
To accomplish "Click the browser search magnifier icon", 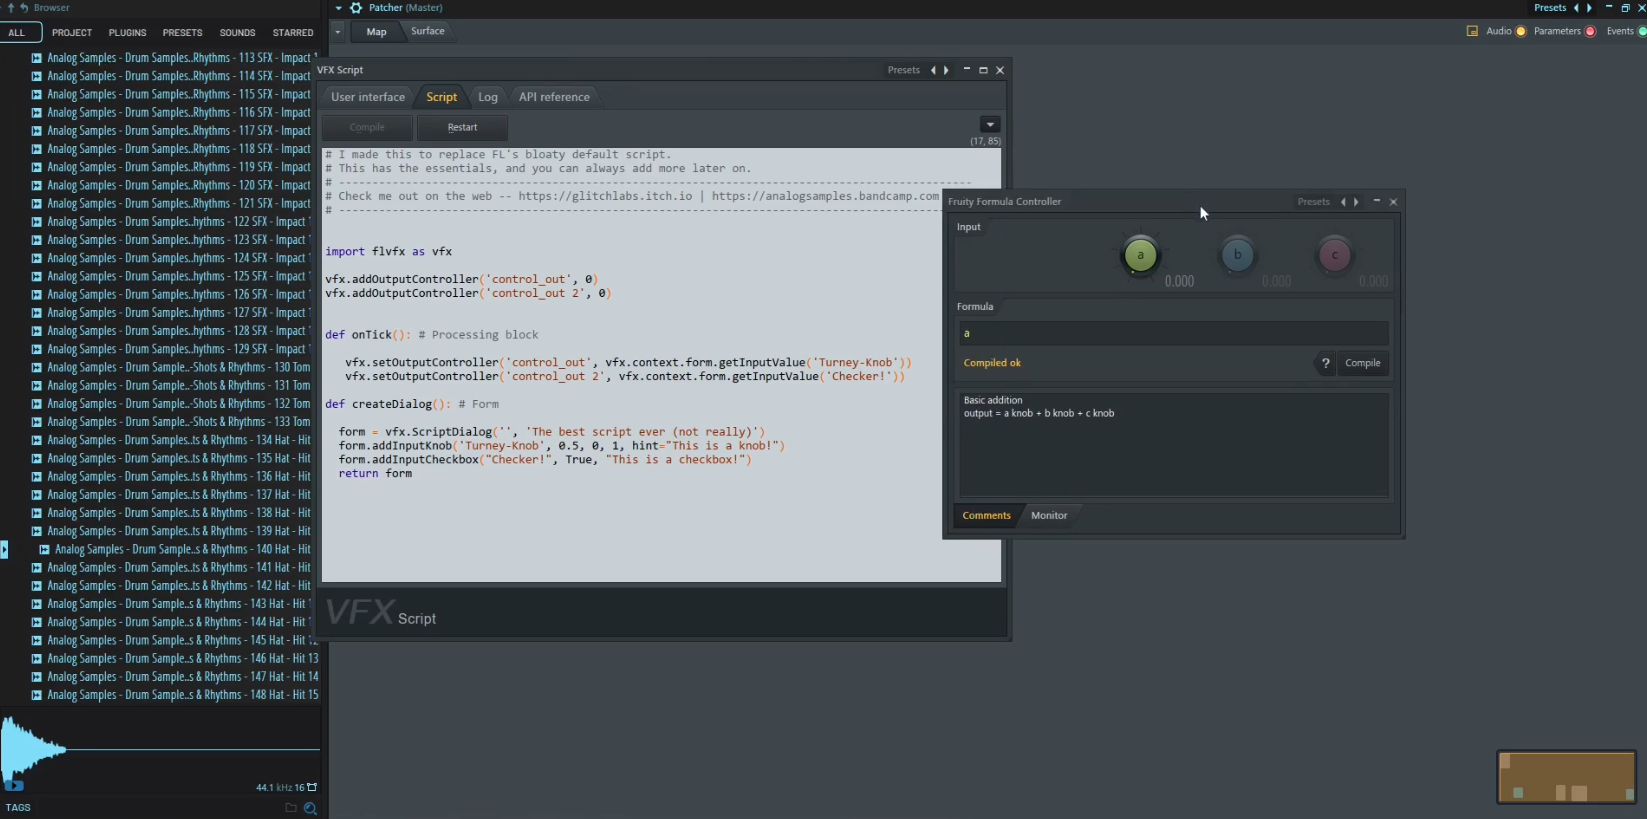I will tap(310, 808).
